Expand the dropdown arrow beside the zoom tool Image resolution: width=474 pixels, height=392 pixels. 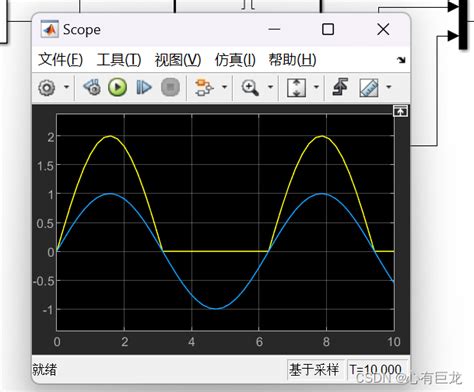pos(271,87)
